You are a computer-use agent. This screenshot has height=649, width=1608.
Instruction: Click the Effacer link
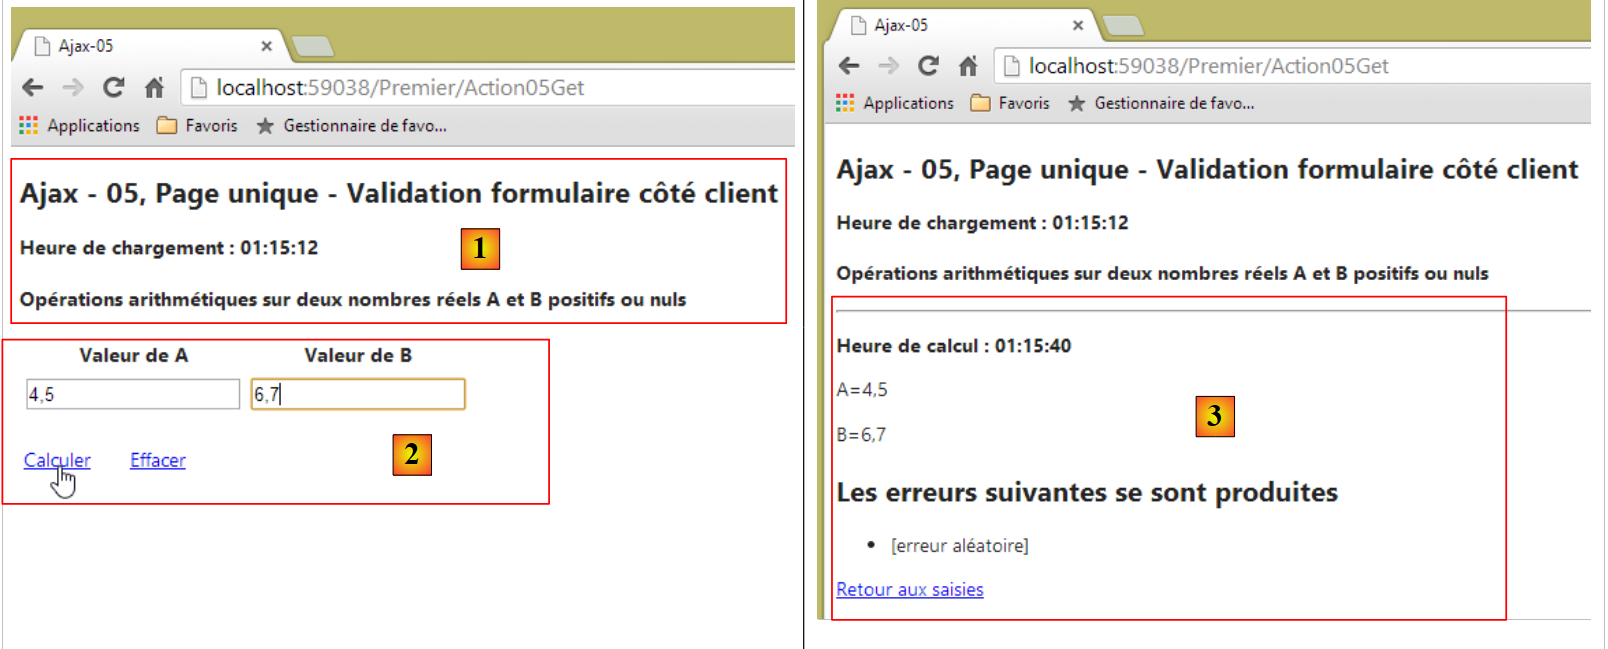[x=157, y=460]
